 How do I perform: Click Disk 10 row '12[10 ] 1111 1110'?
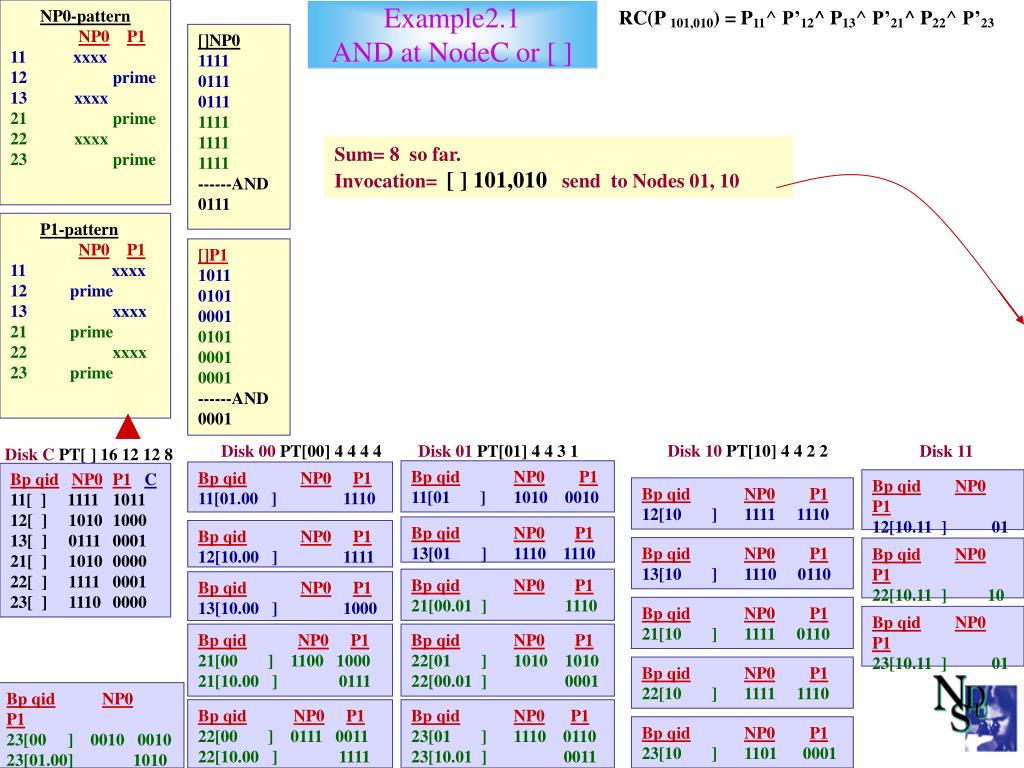tap(736, 515)
